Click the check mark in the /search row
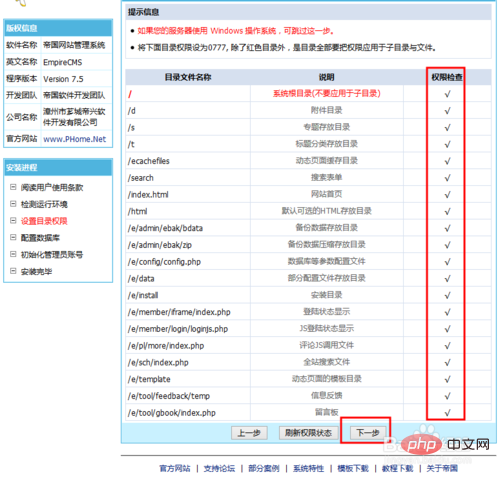The image size is (500, 477). click(447, 178)
